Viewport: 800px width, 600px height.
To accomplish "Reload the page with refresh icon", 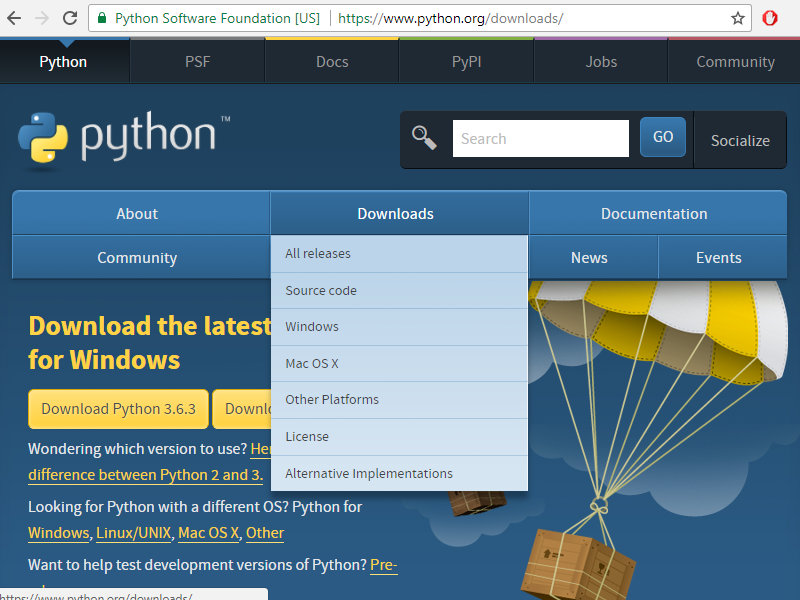I will (70, 18).
